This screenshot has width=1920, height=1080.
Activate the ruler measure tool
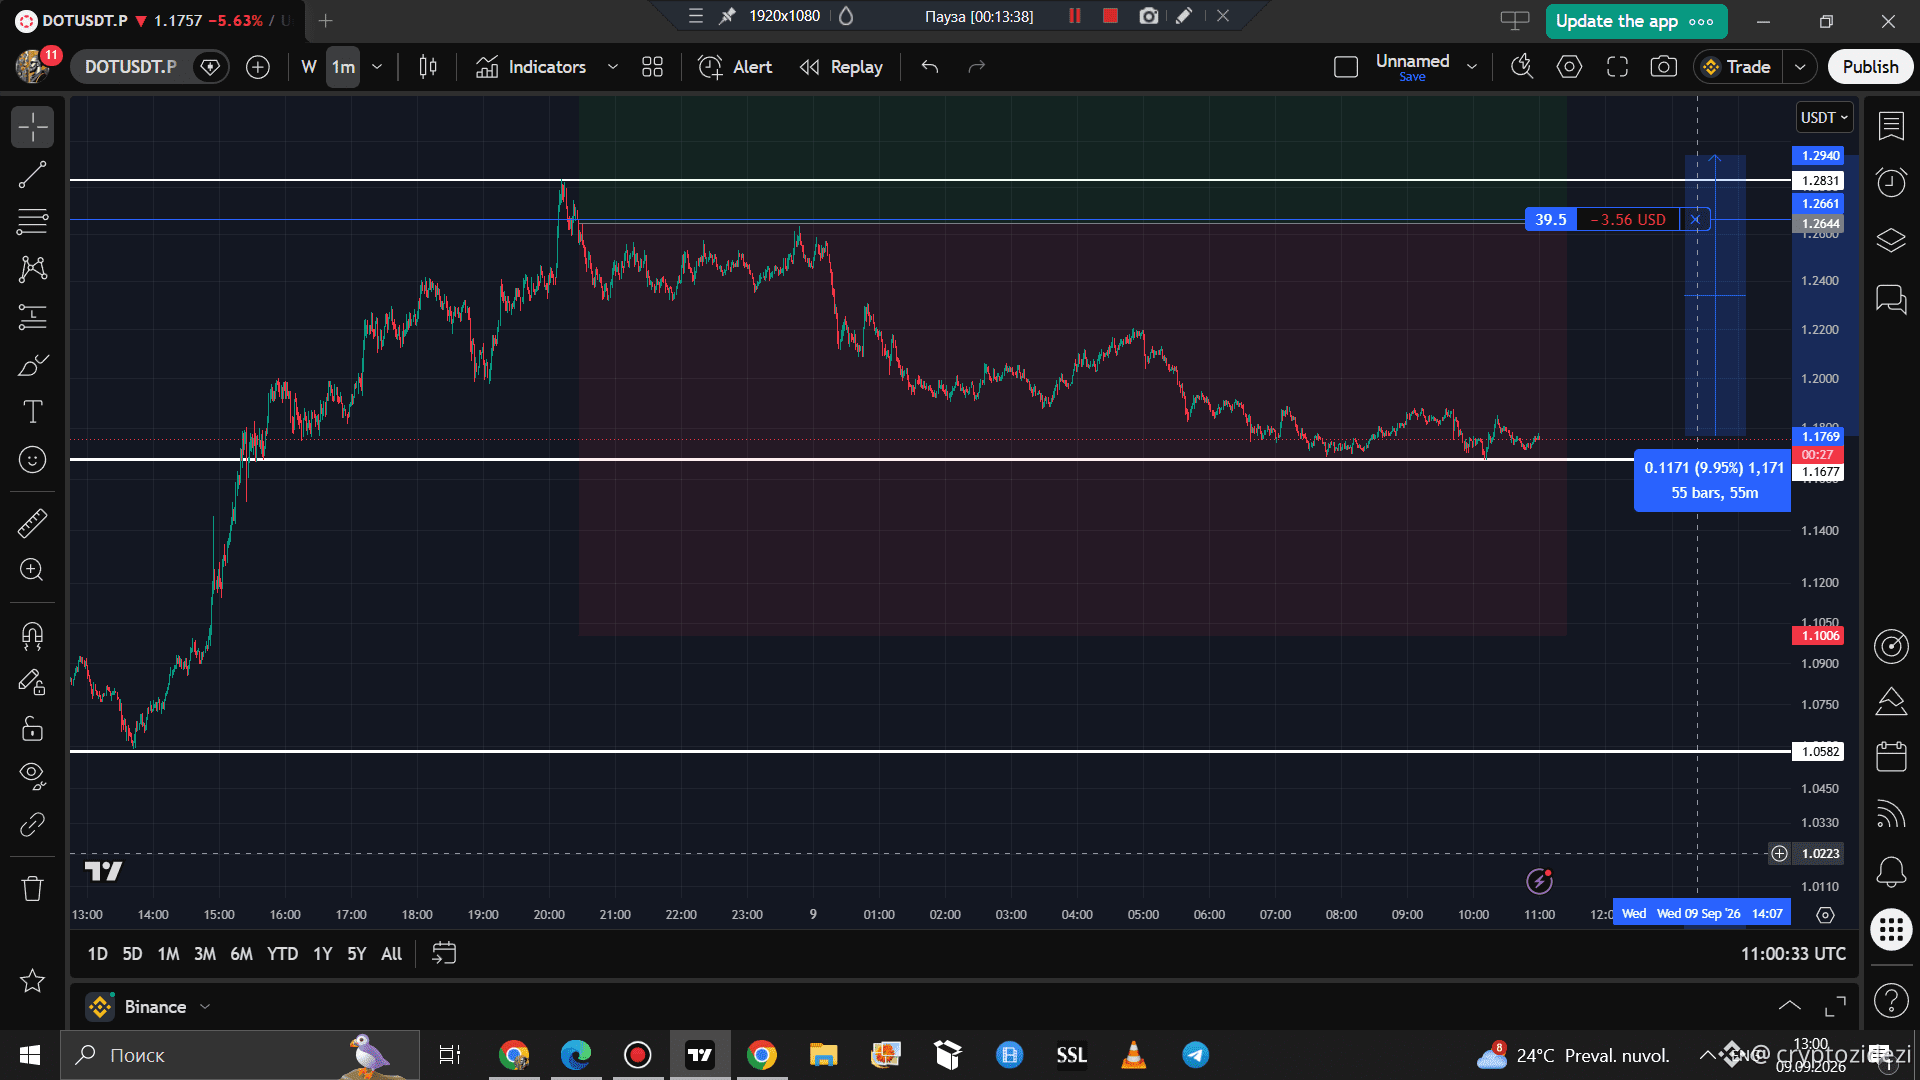(32, 523)
